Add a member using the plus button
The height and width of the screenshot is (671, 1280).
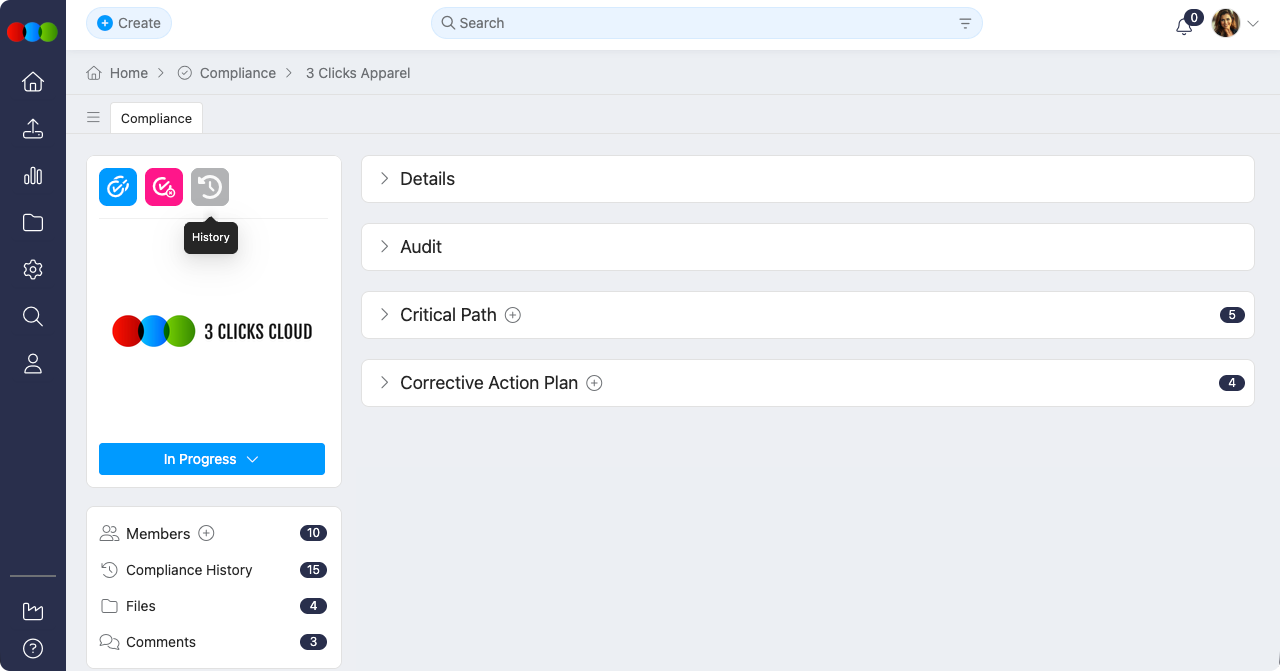coord(207,533)
